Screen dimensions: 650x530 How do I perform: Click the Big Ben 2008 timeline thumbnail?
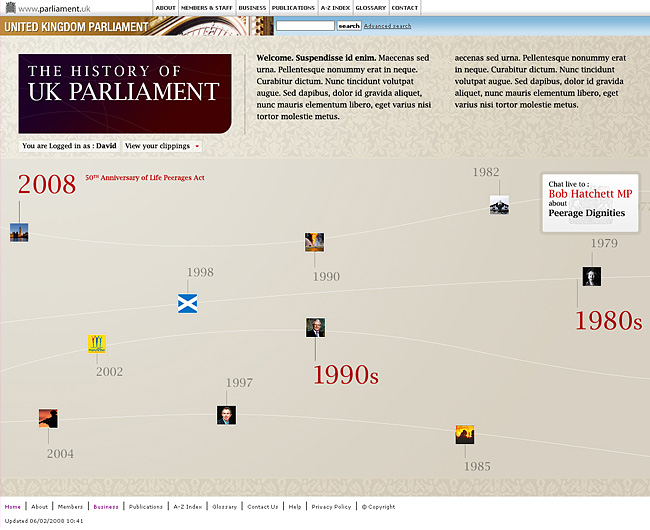19,232
